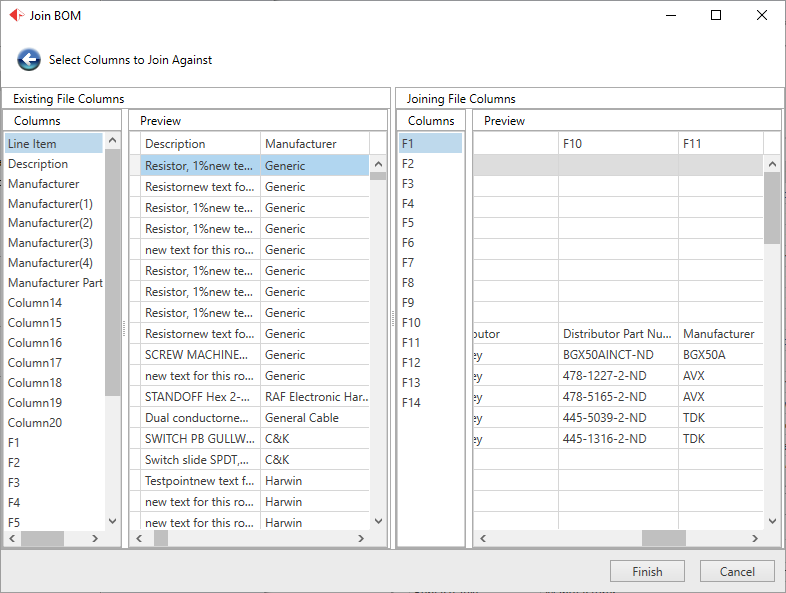Image resolution: width=786 pixels, height=593 pixels.
Task: Click the blue back arrow icon
Action: pyautogui.click(x=28, y=60)
